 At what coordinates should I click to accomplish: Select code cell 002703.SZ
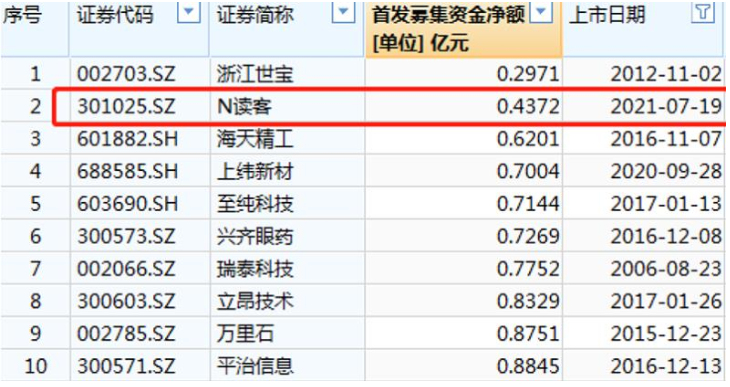126,74
